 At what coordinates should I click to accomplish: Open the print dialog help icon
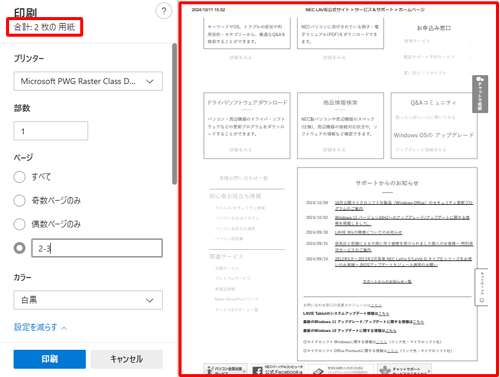tap(164, 11)
